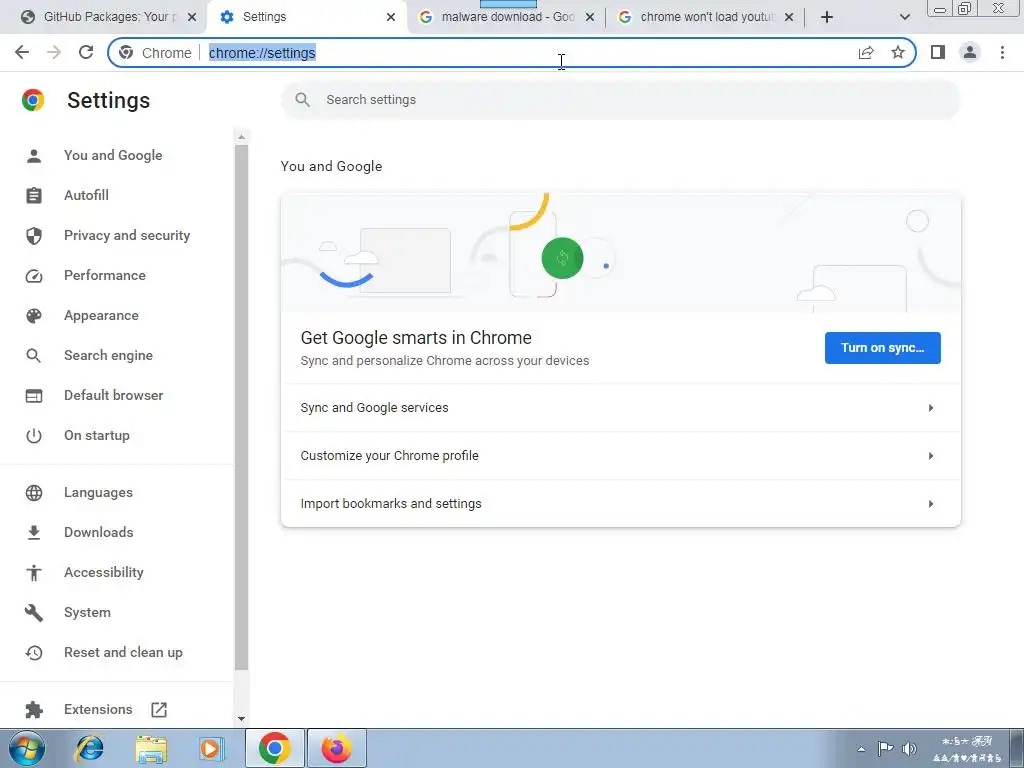Open Downloads settings
1024x768 pixels.
(99, 532)
